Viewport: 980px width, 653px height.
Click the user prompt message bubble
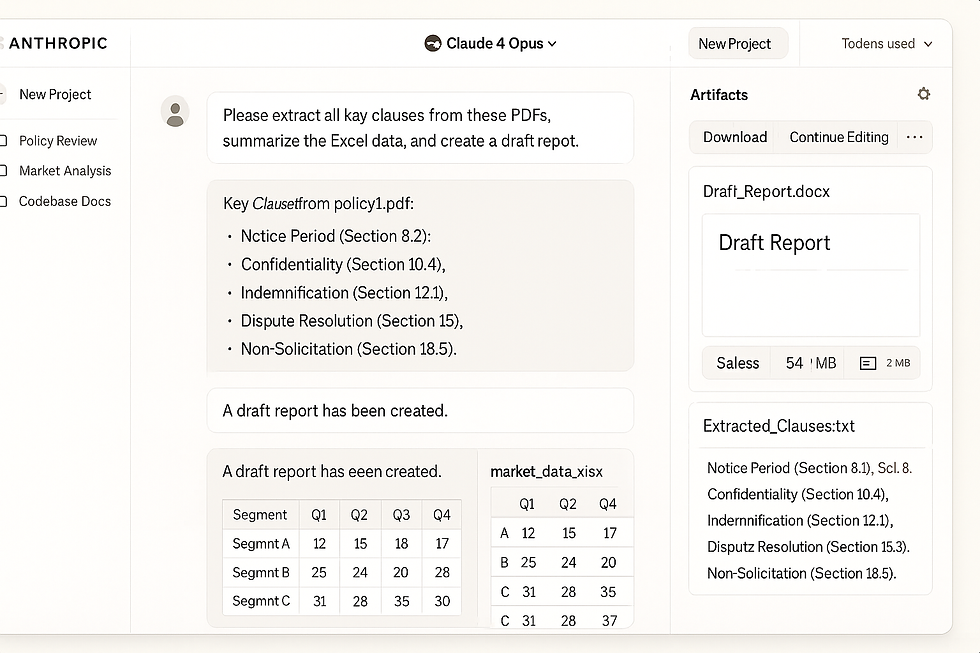(420, 128)
